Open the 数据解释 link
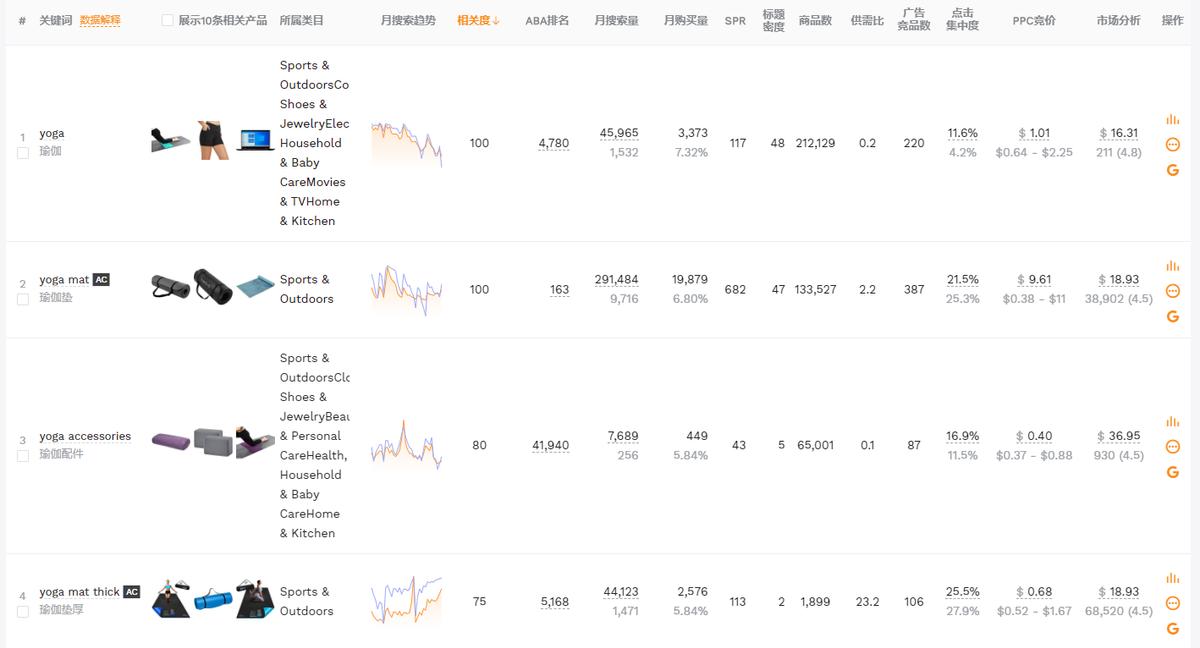Screen dimensions: 1200x648 (x=100, y=20)
